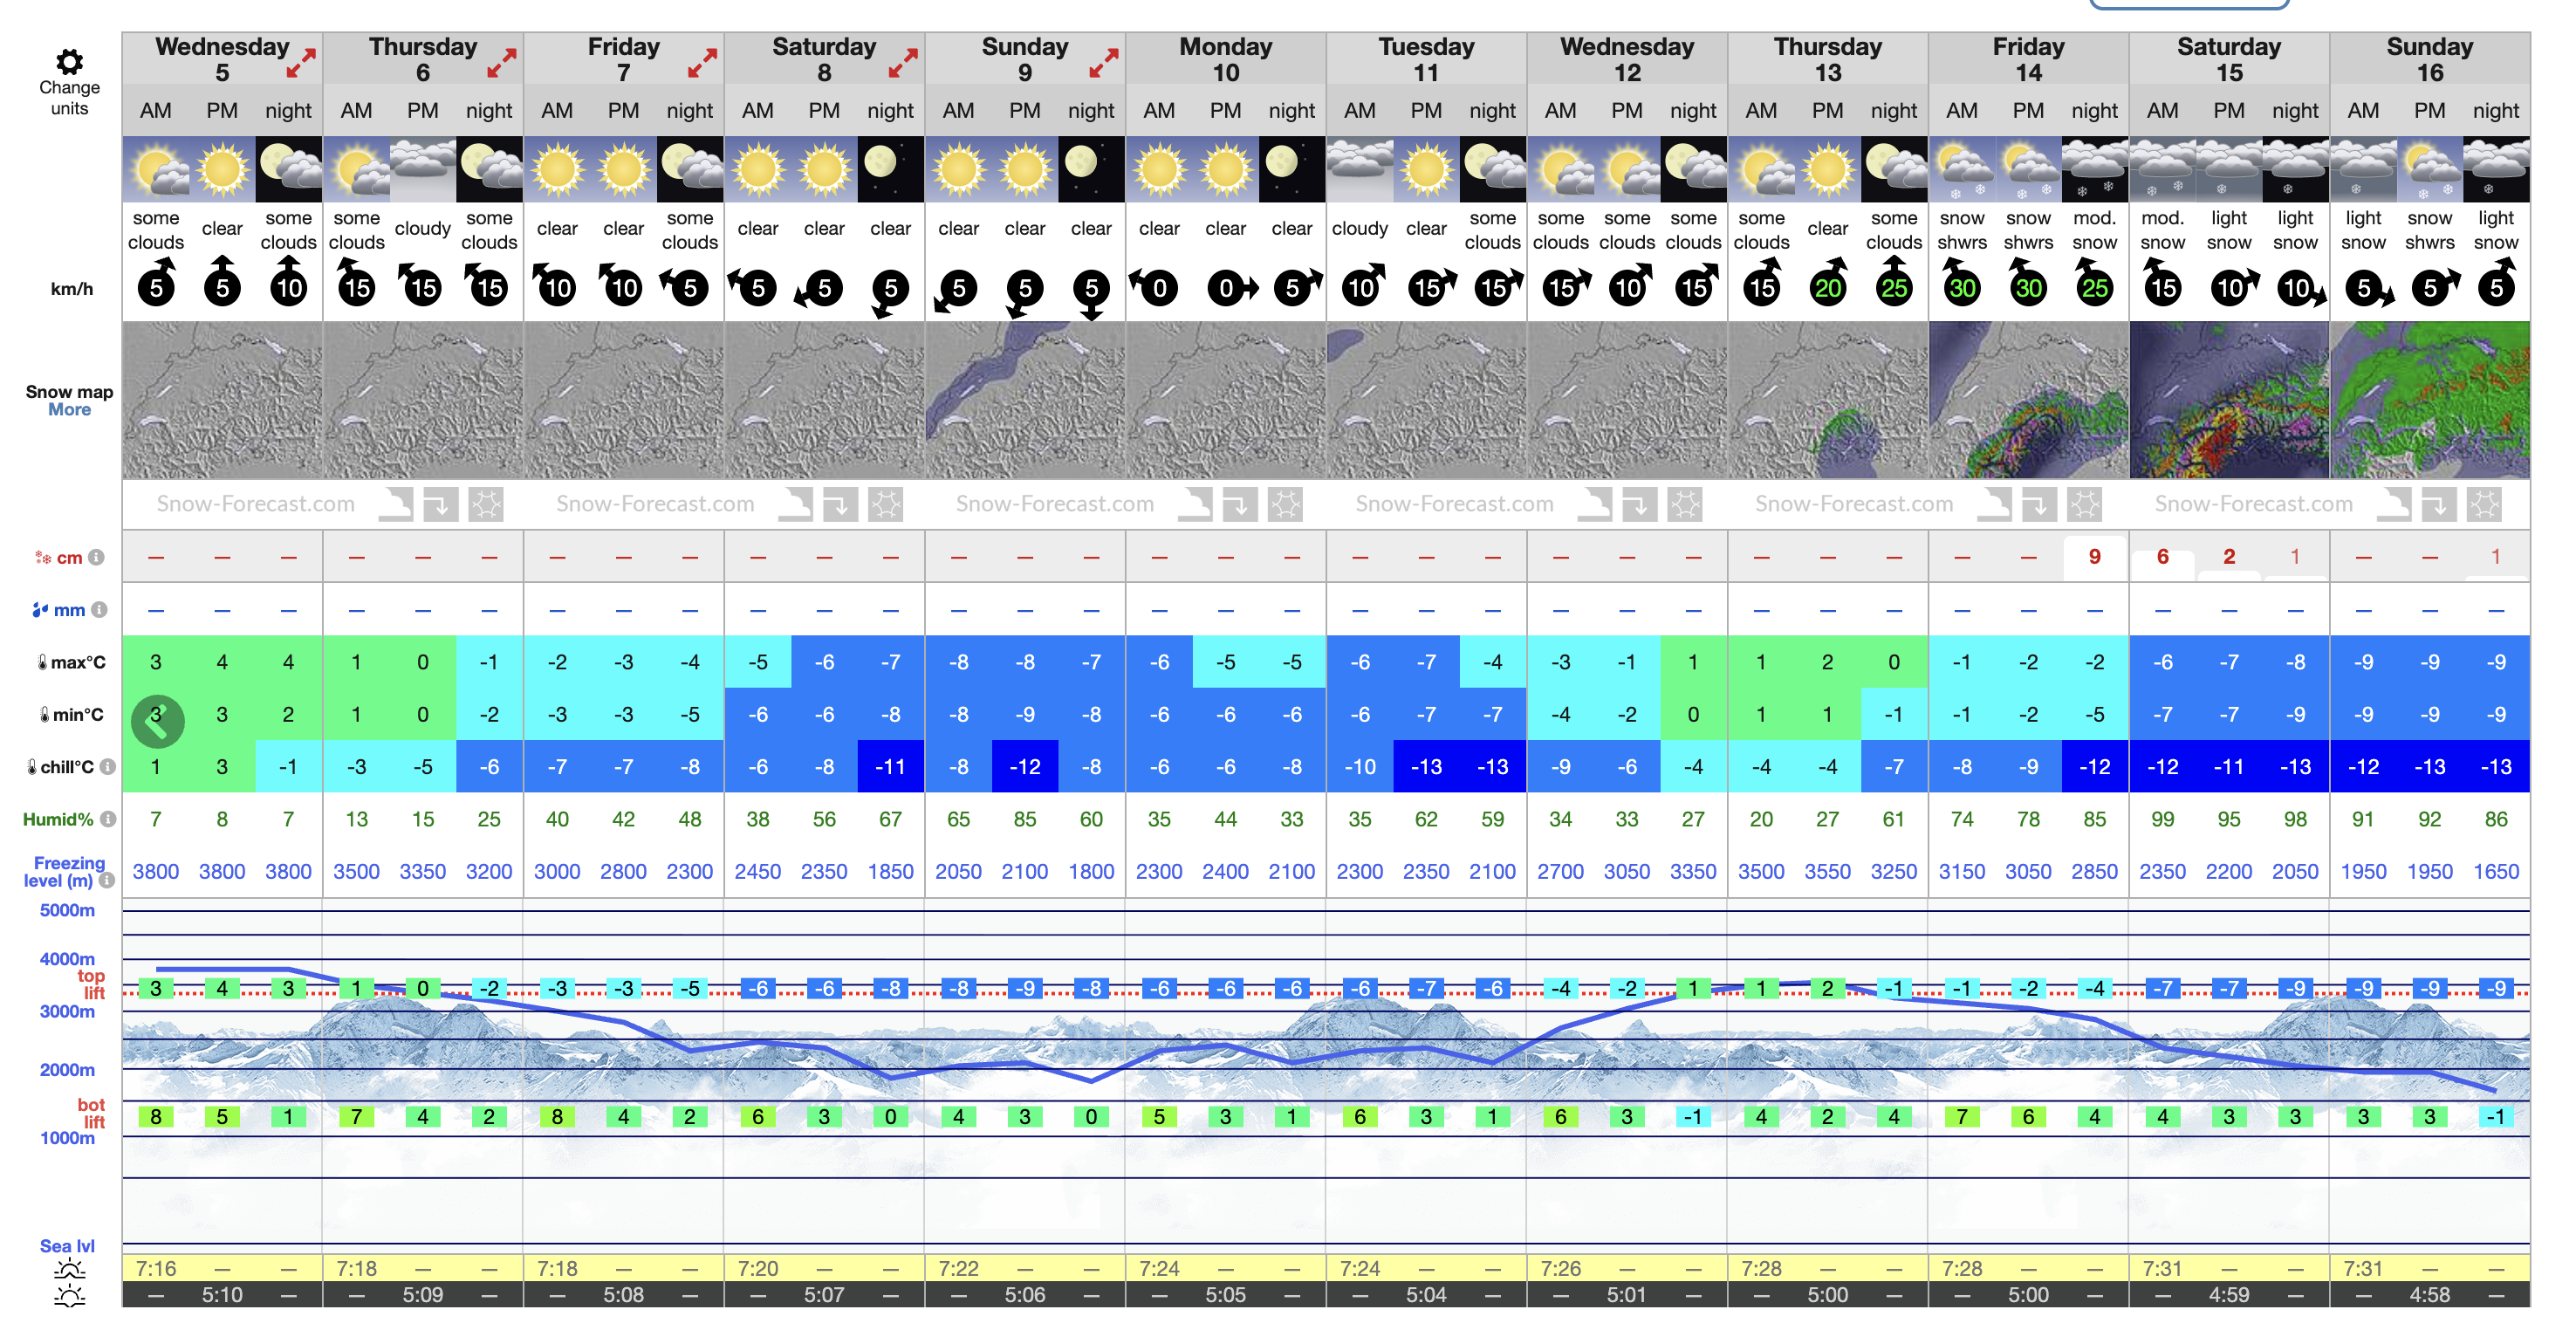
Task: Open the Change units gear settings
Action: [x=69, y=63]
